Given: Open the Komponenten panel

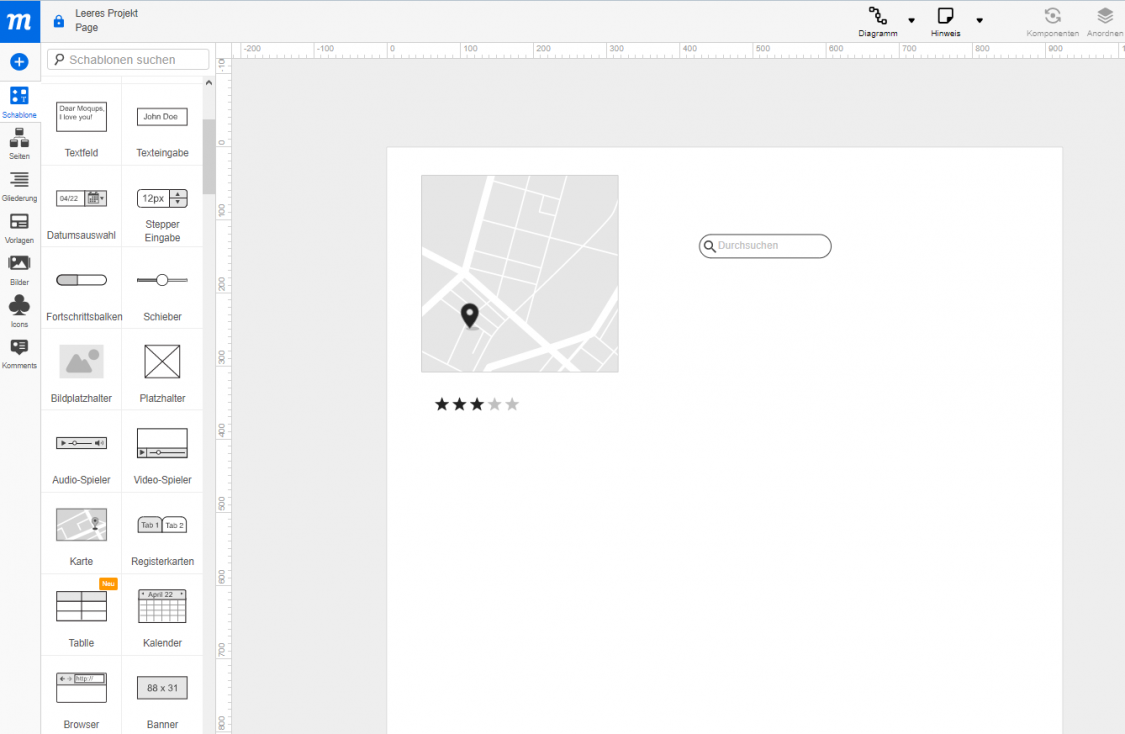Looking at the screenshot, I should [1051, 20].
